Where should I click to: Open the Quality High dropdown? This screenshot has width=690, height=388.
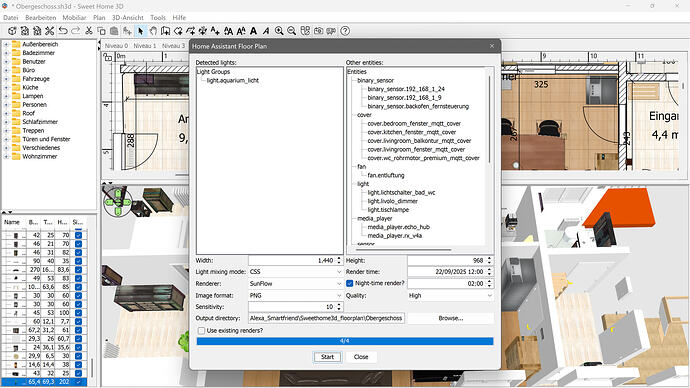(450, 296)
